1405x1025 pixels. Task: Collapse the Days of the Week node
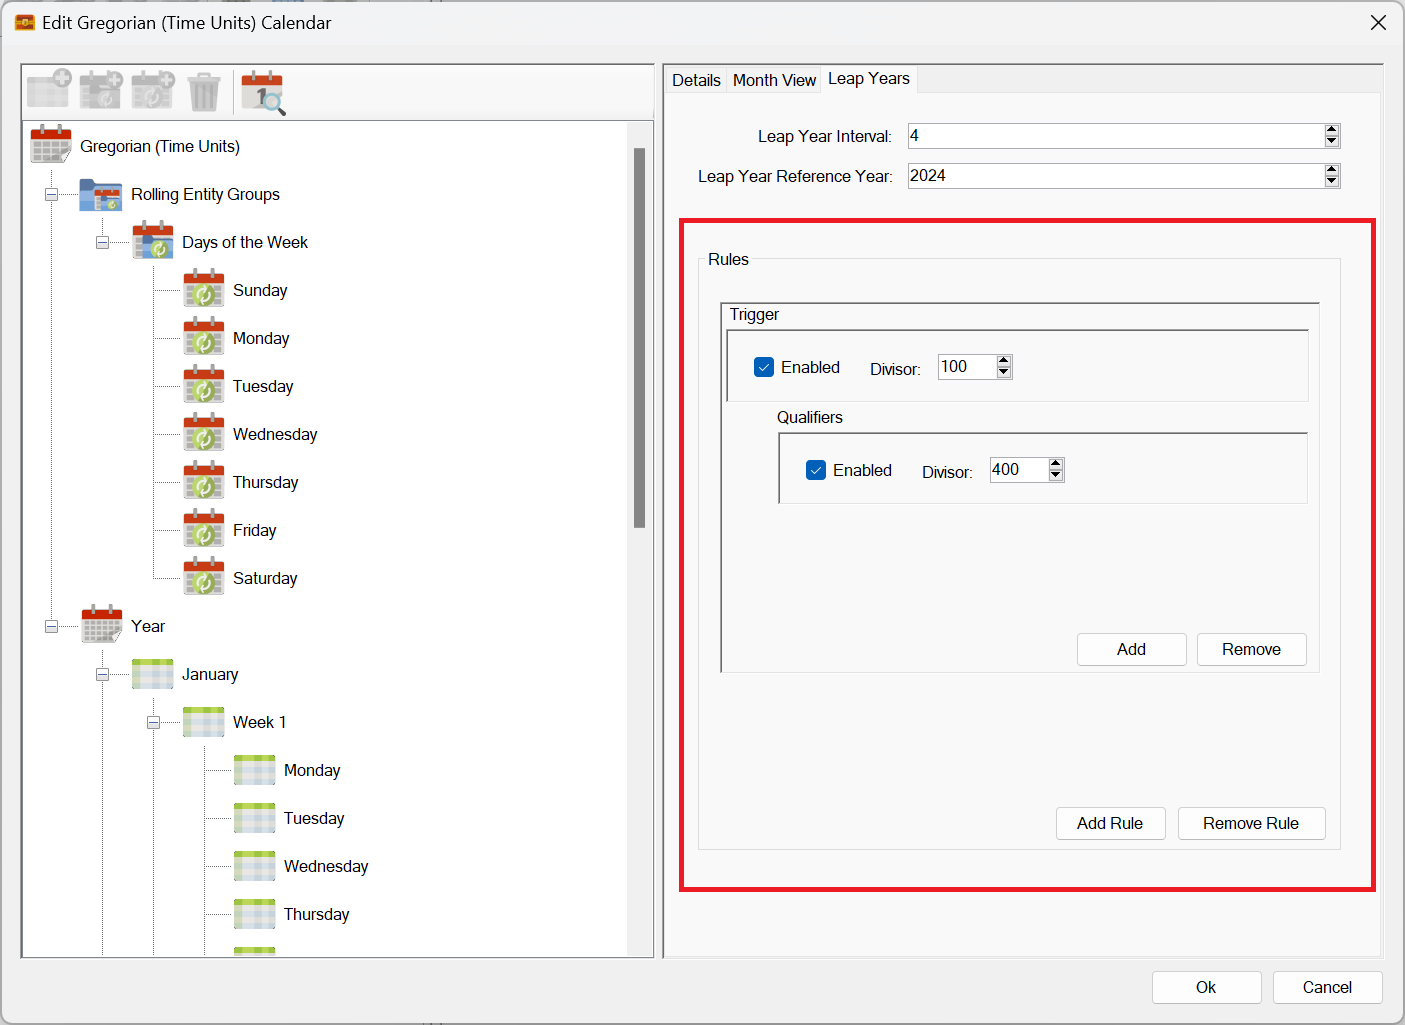(102, 242)
